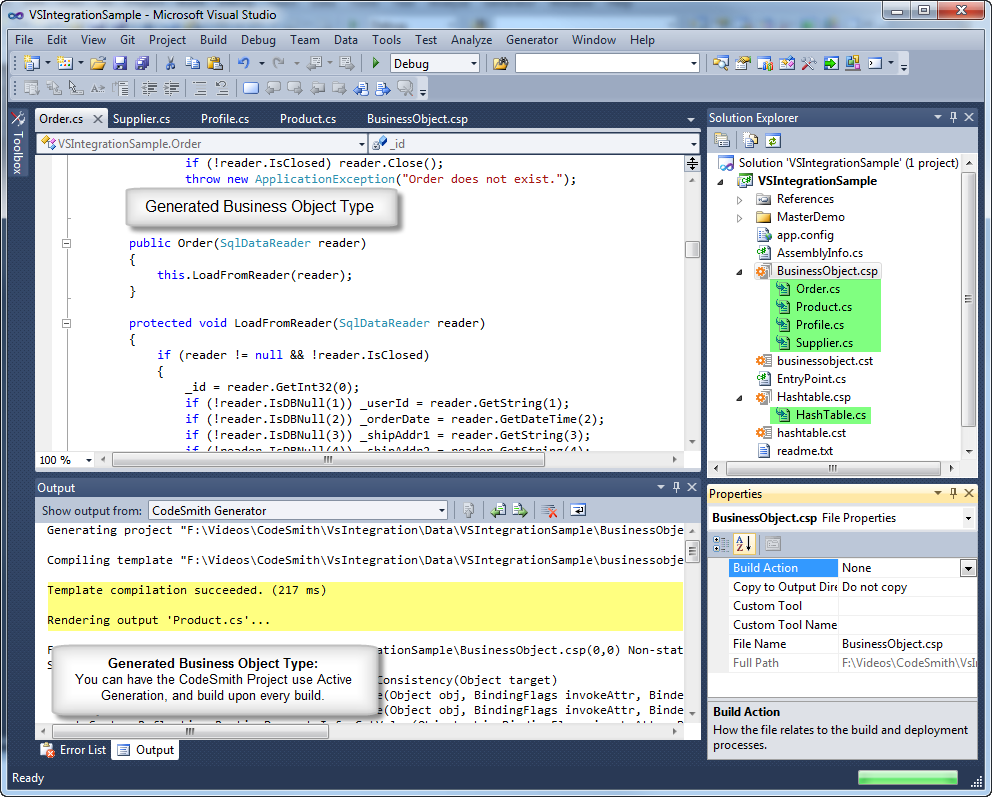Image resolution: width=992 pixels, height=797 pixels.
Task: Toggle auto-hide pin on Solution Explorer
Action: (x=953, y=117)
